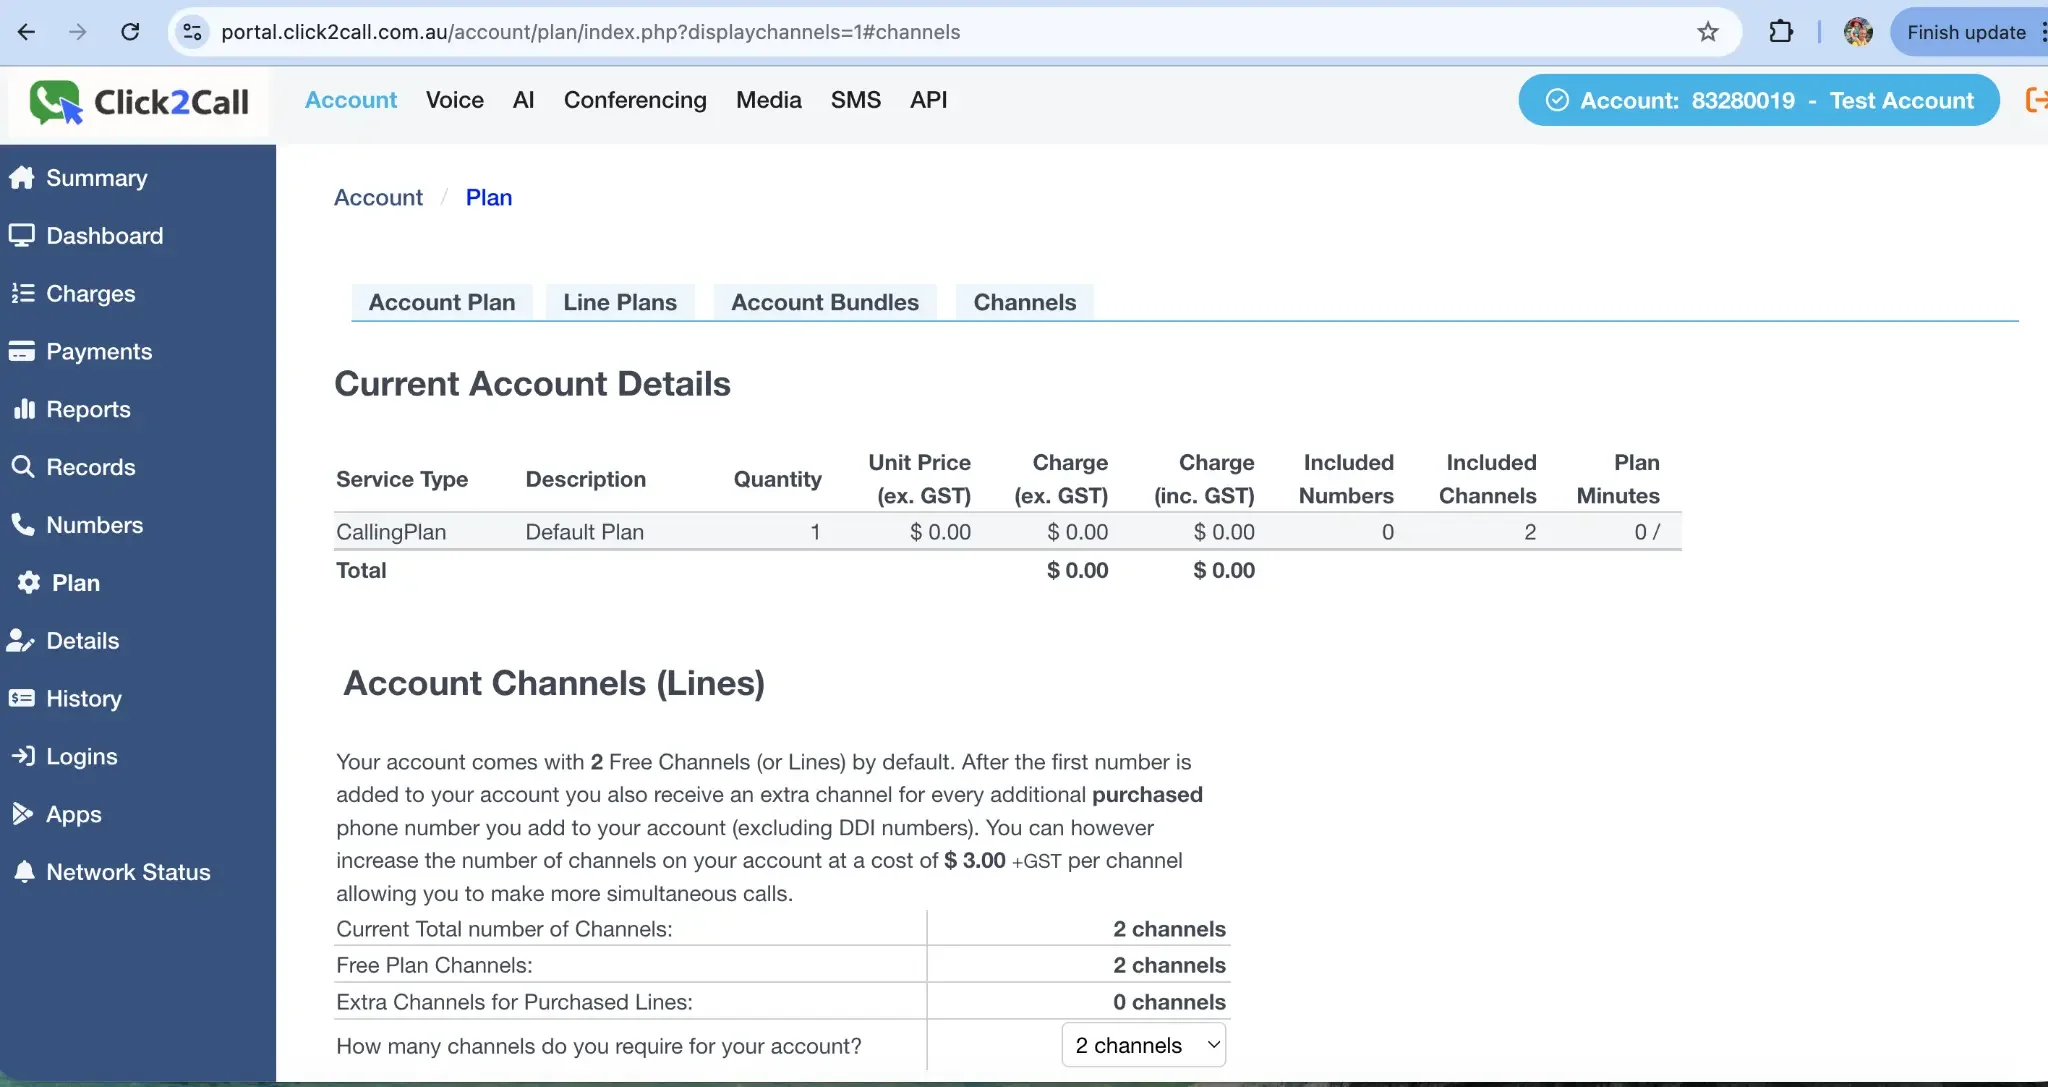
Task: Open the Reports section
Action: click(88, 409)
